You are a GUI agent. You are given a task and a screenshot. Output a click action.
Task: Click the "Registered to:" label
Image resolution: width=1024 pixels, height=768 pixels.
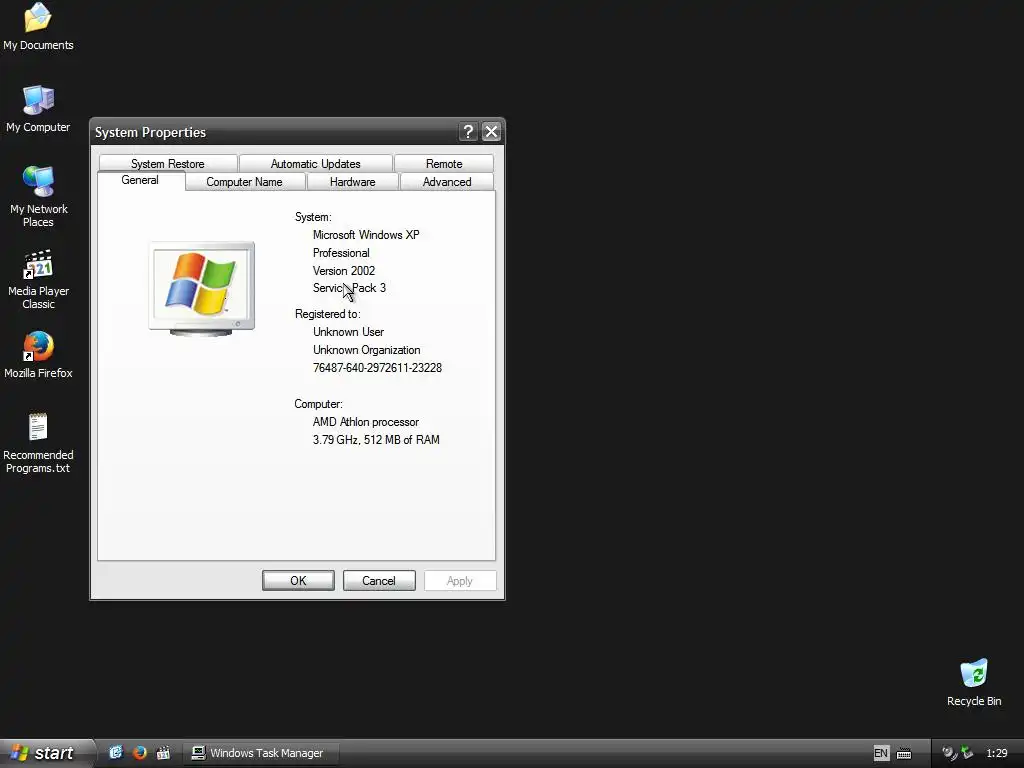[327, 314]
